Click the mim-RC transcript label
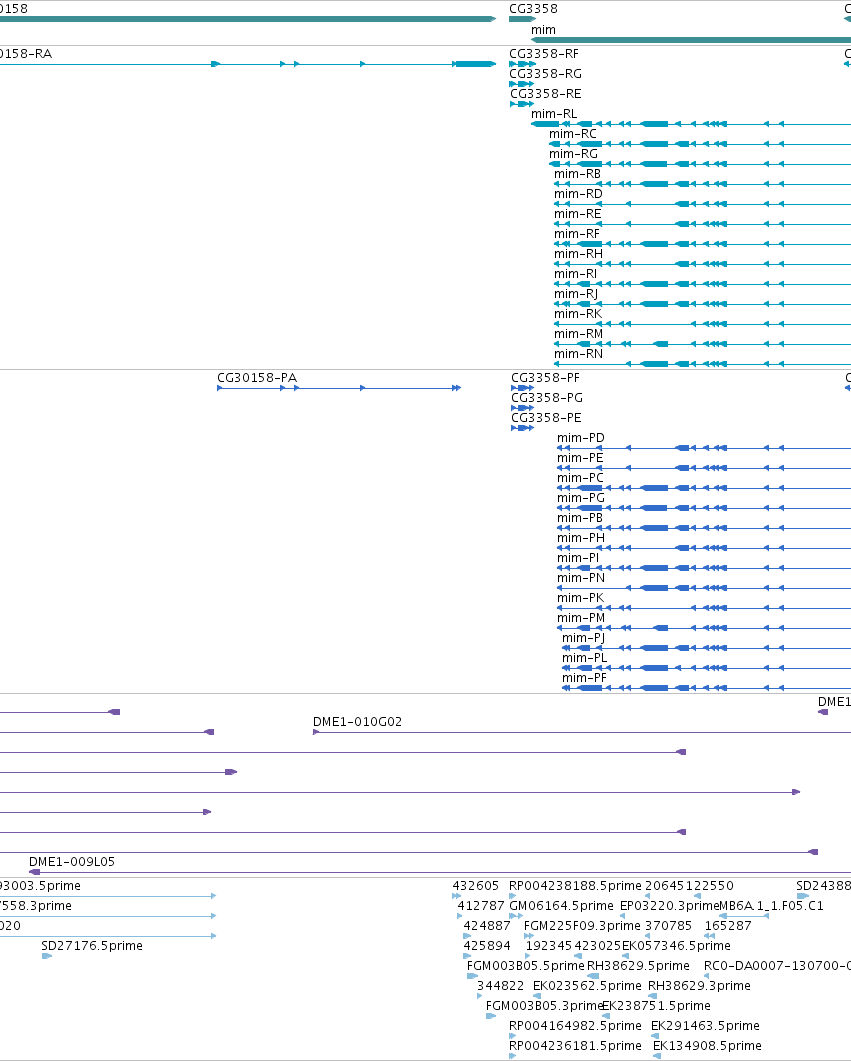 (x=573, y=134)
